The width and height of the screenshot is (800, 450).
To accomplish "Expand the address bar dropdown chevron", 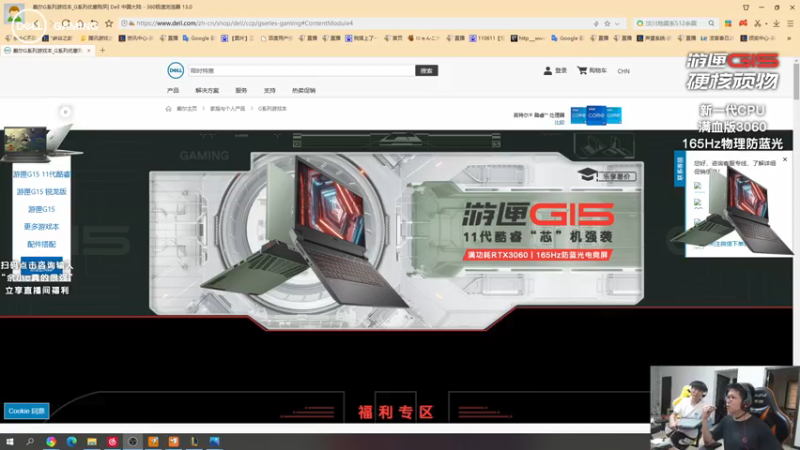I will click(617, 23).
